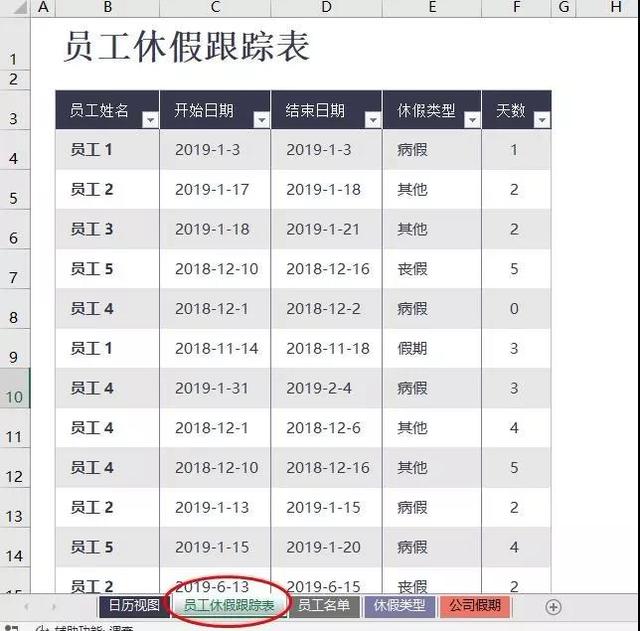
Task: Open the 开始日期 filter dropdown
Action: (x=262, y=120)
